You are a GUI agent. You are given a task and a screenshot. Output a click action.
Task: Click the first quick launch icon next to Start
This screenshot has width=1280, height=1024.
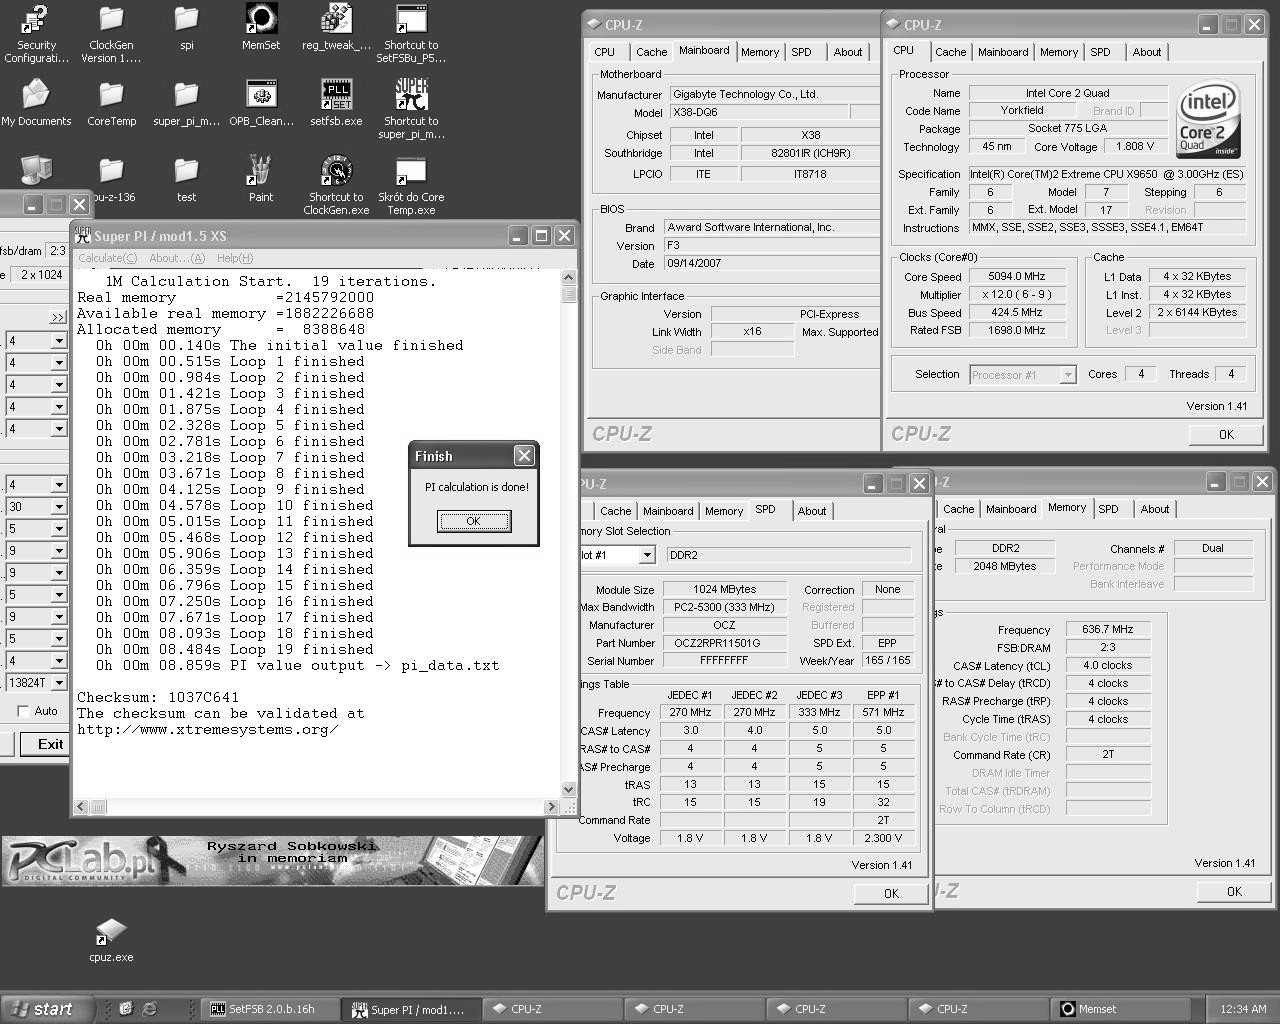tap(125, 1009)
